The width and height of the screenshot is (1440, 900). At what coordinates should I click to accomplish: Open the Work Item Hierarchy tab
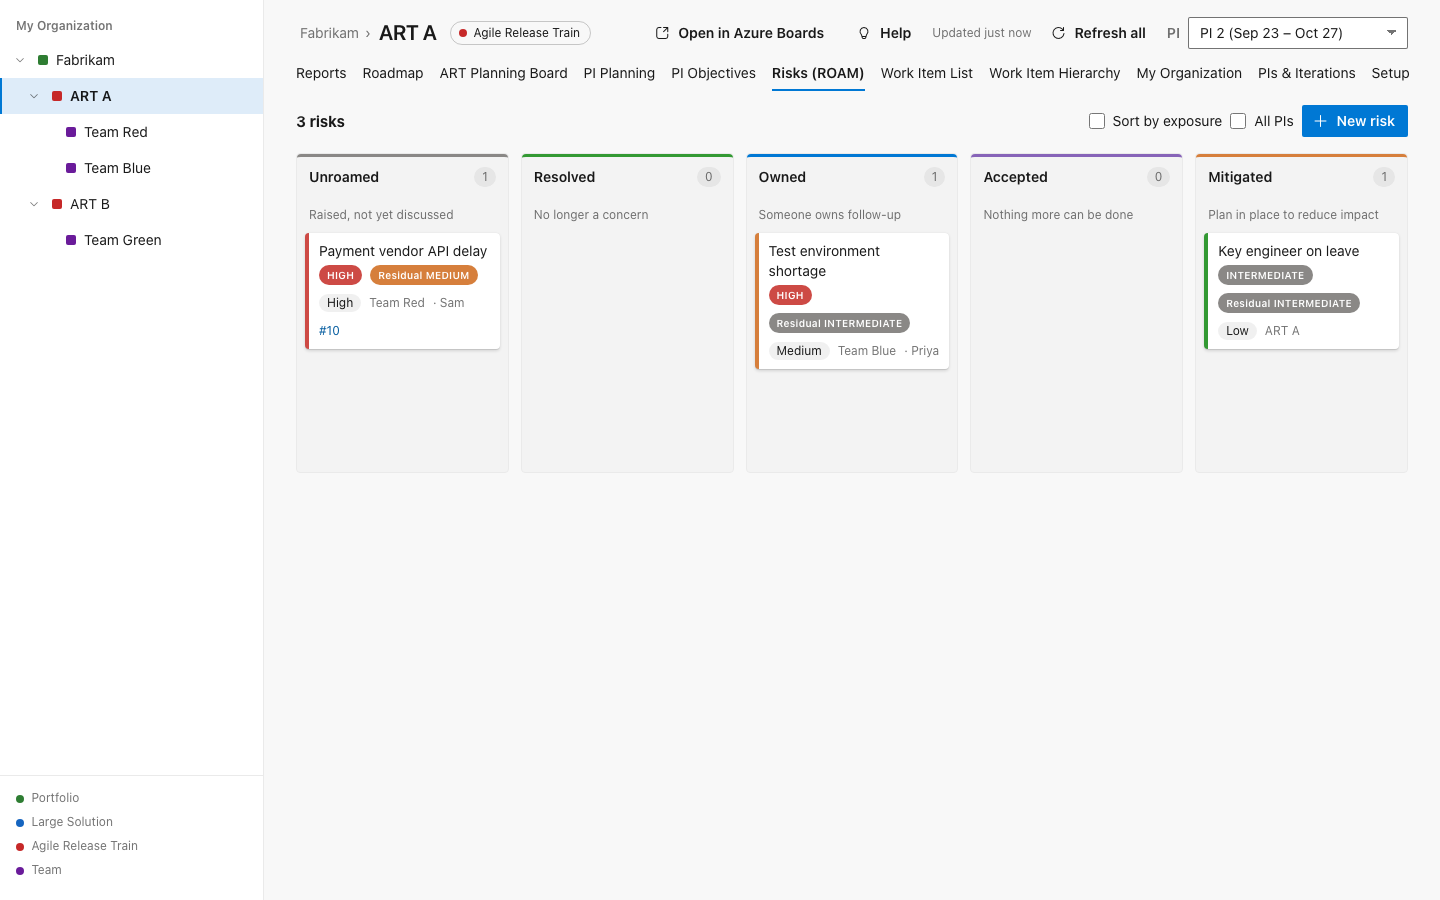pos(1054,73)
